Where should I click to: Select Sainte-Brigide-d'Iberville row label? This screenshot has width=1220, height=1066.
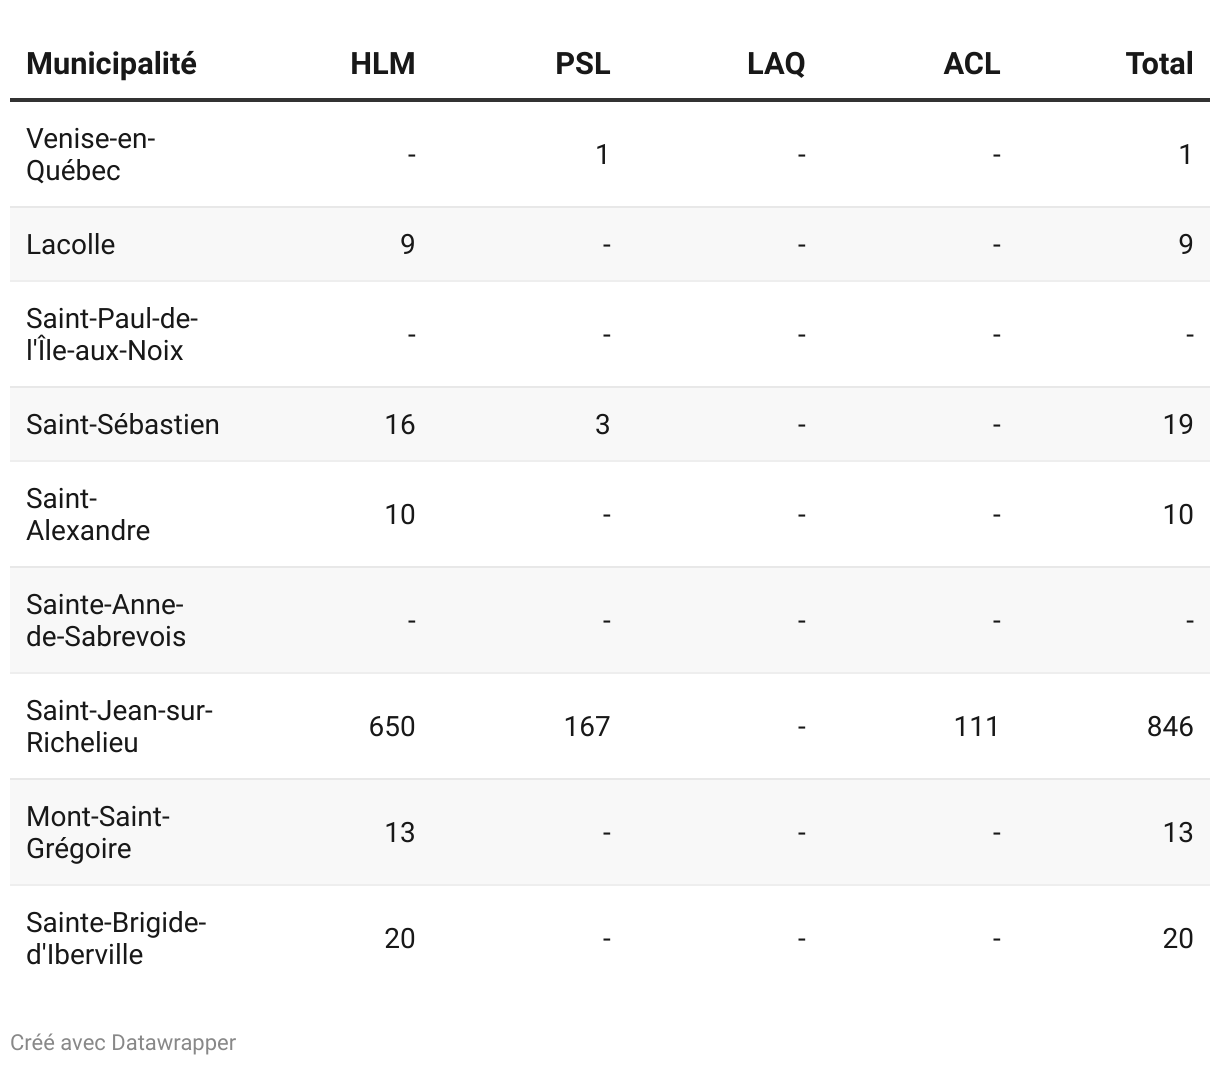(116, 938)
